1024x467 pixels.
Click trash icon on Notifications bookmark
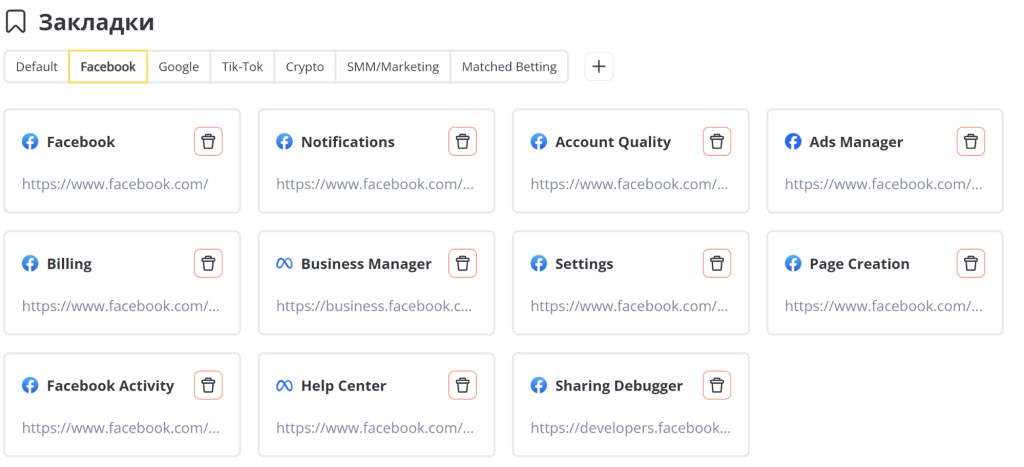click(x=462, y=141)
